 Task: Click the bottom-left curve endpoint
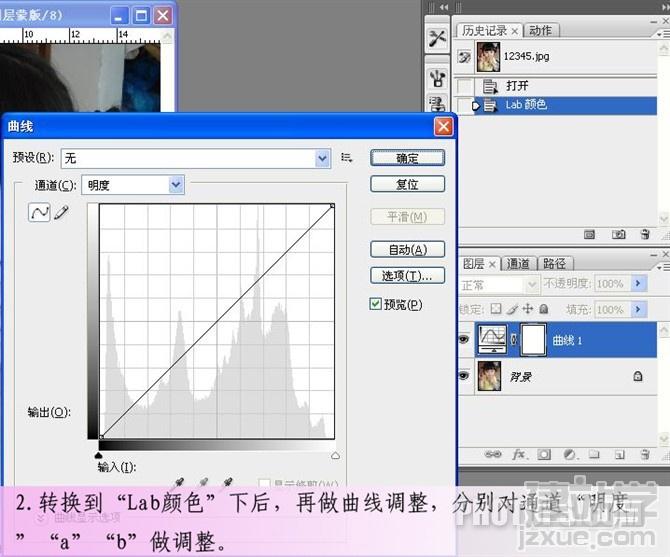[x=101, y=437]
